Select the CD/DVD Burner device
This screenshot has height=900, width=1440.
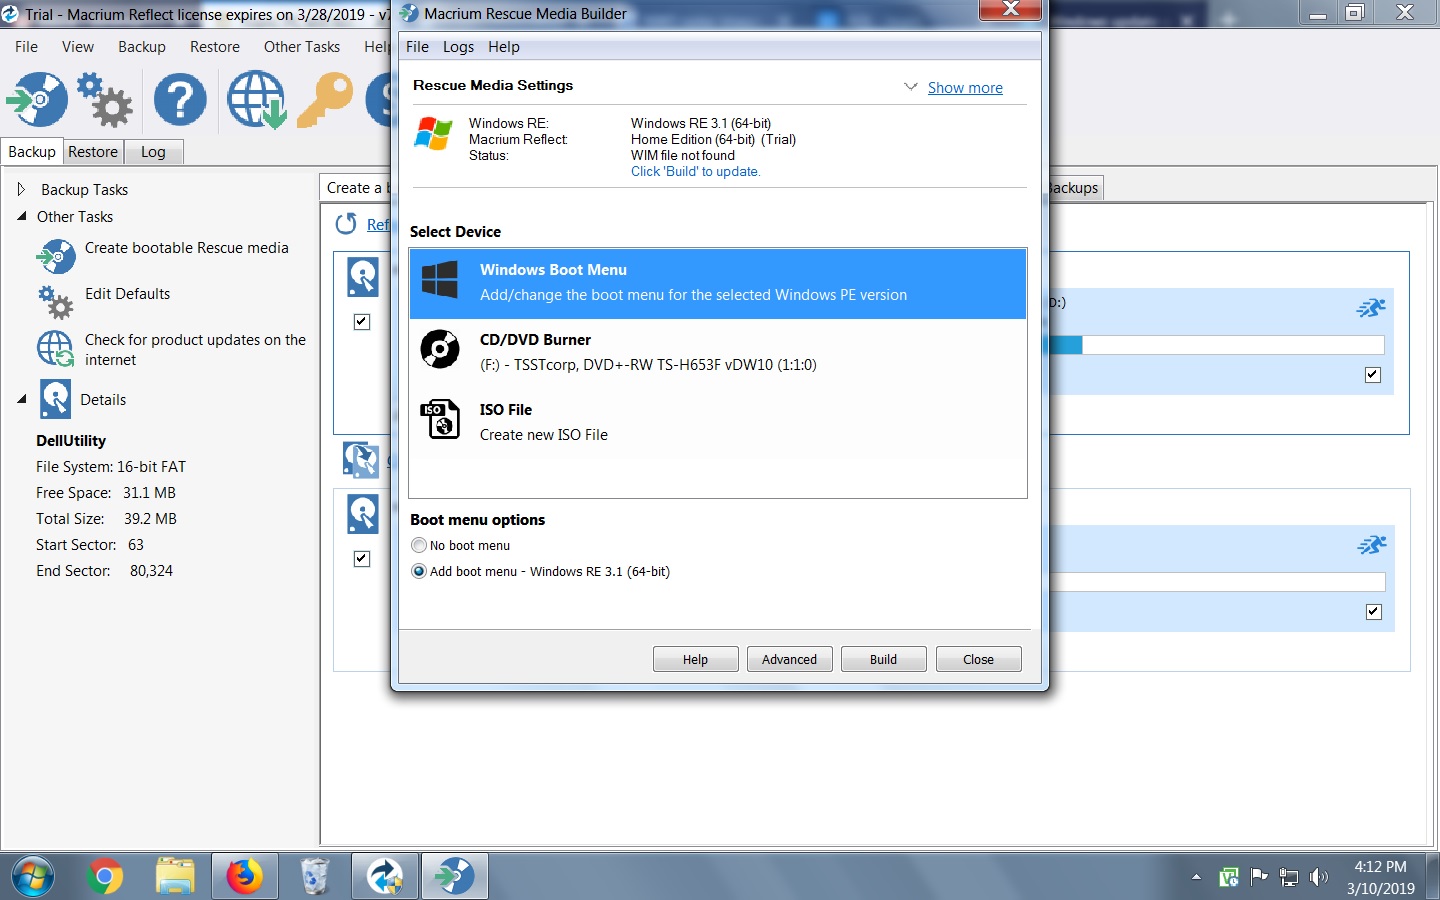point(717,352)
